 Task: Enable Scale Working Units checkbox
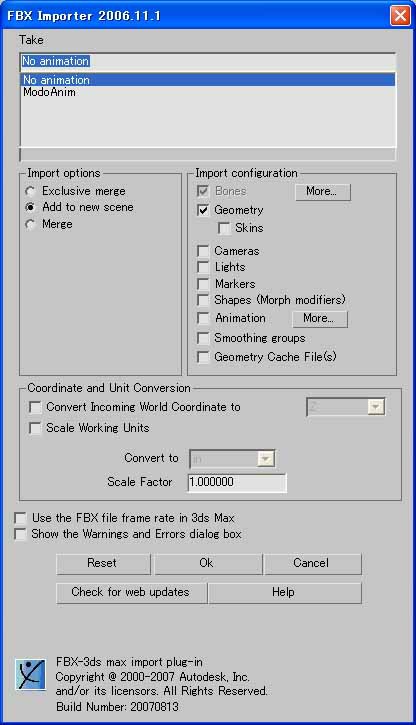pos(35,428)
